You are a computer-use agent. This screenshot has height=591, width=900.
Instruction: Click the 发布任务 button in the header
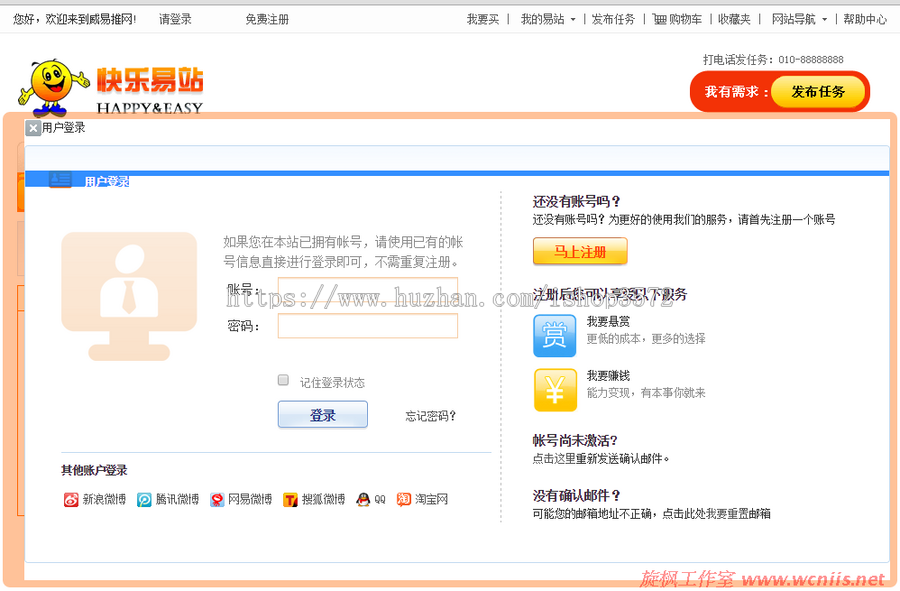click(x=819, y=91)
